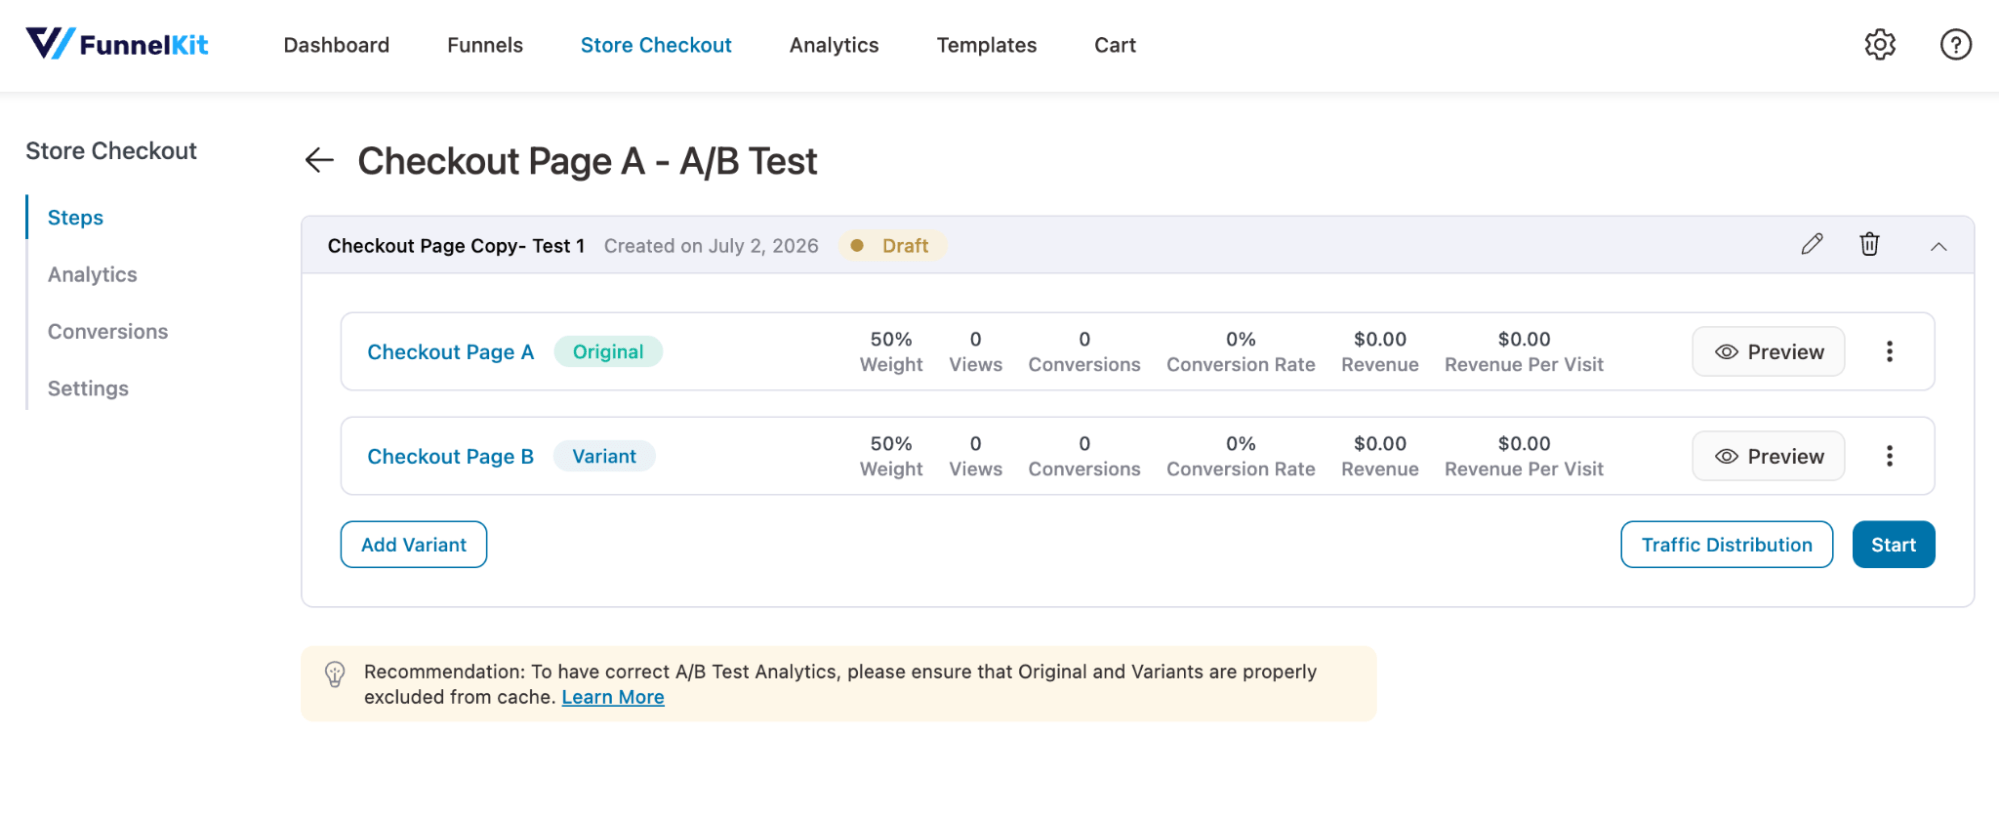Viewport: 1999px width, 835px height.
Task: Click the 'Checkout Page A - A/B Test' heading
Action: [x=587, y=161]
